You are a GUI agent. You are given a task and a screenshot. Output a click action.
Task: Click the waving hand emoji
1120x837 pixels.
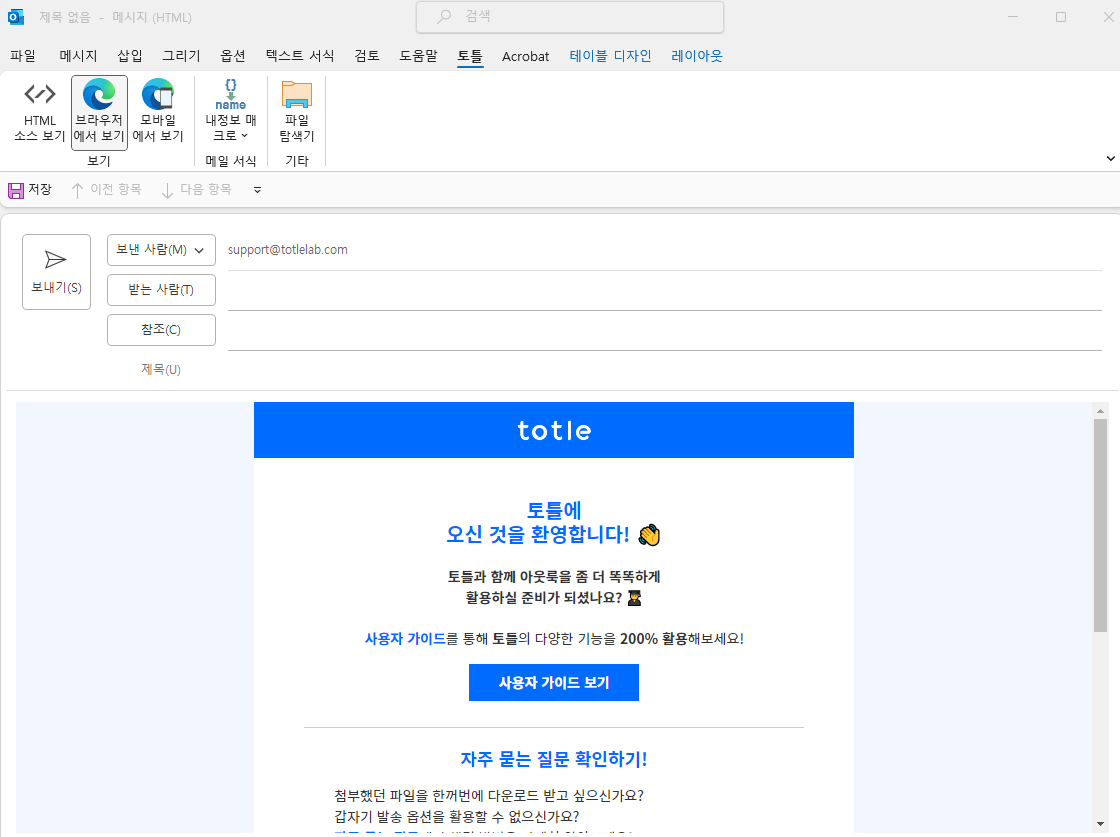[649, 535]
